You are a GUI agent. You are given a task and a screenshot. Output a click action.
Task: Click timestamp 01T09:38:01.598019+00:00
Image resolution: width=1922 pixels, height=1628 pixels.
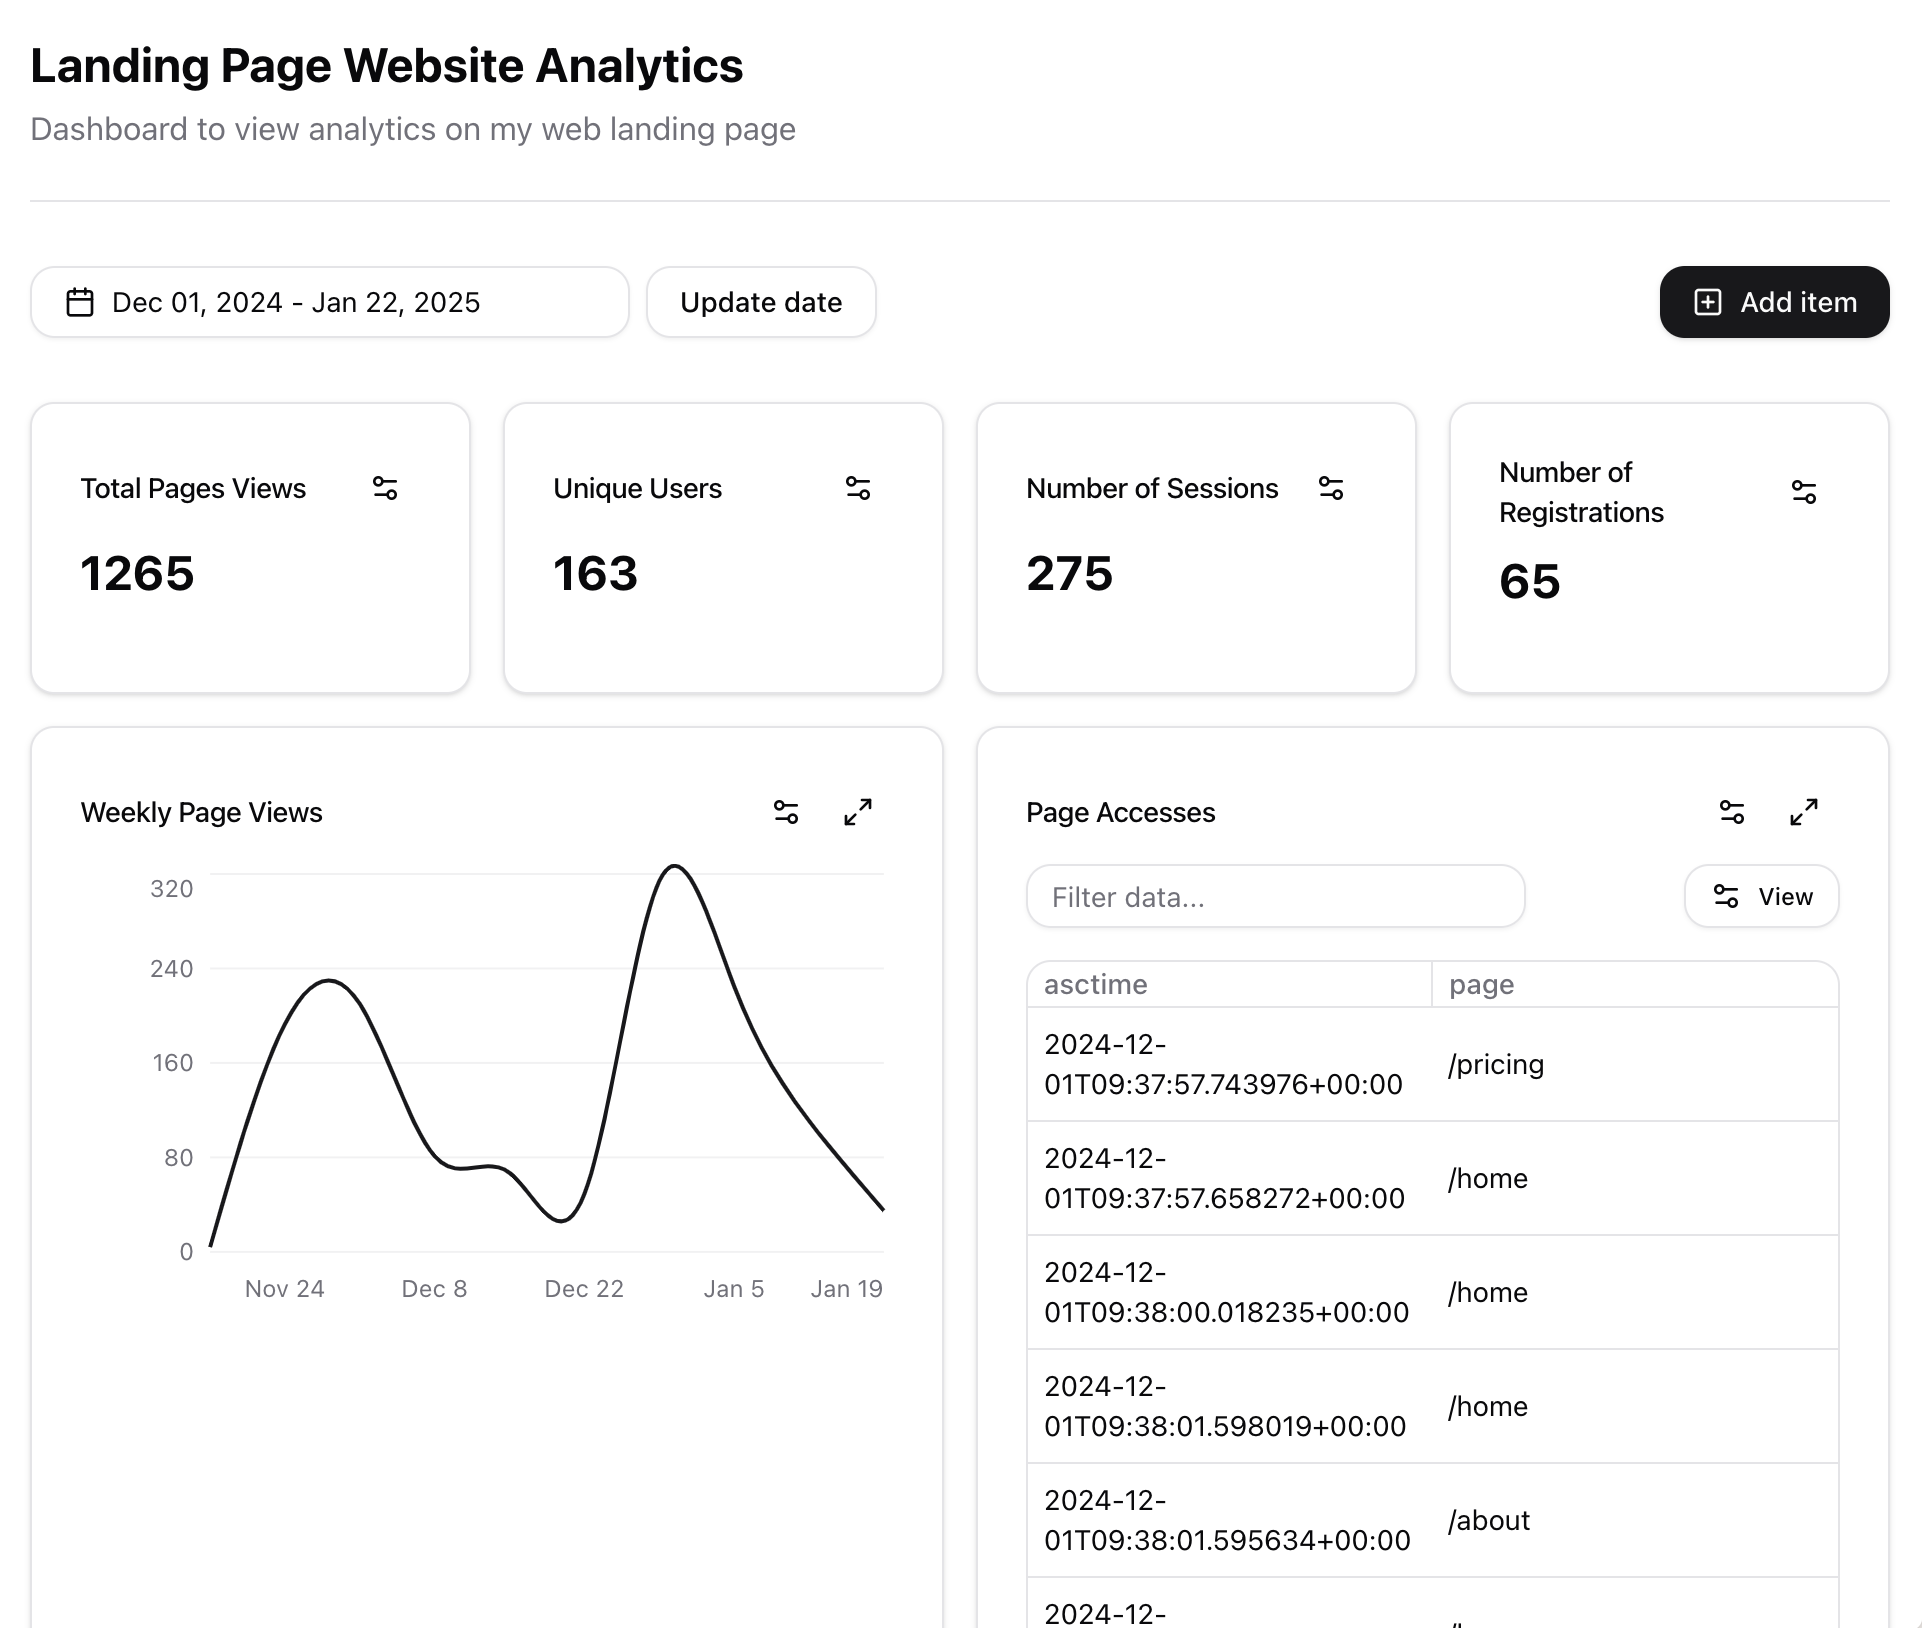[1225, 1406]
